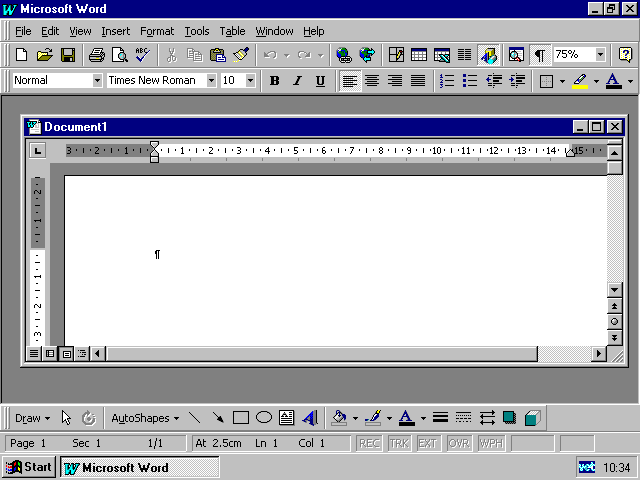Toggle Bold formatting
Image resolution: width=640 pixels, height=480 pixels.
(275, 81)
